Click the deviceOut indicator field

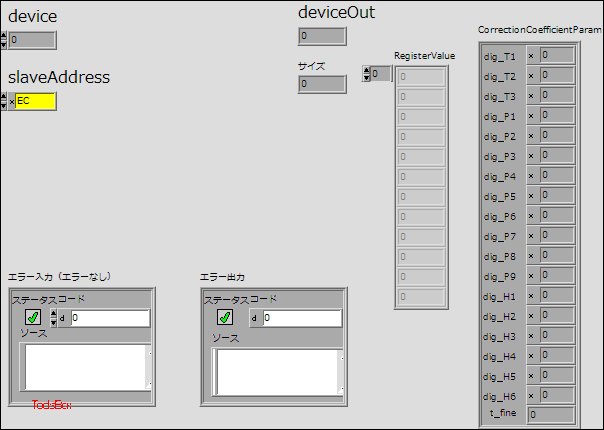[x=322, y=36]
